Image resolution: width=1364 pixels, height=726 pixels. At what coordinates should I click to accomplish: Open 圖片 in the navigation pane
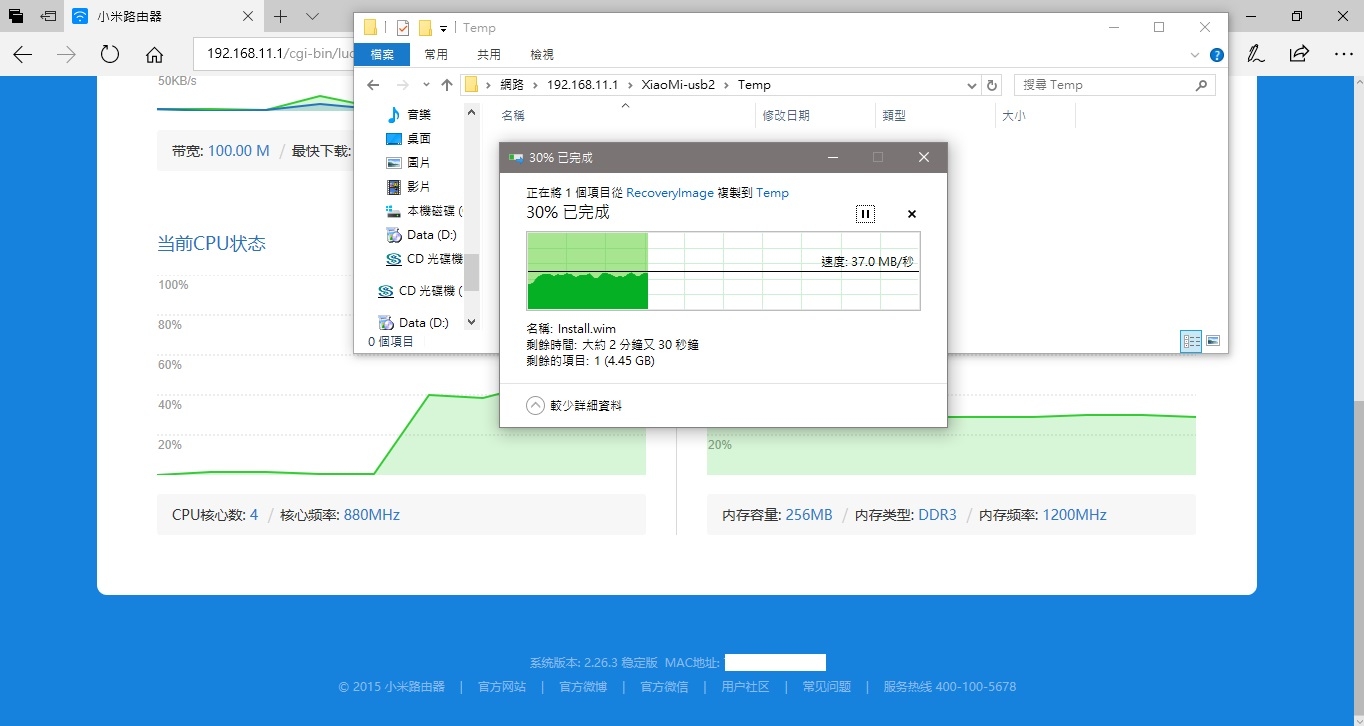(x=409, y=162)
